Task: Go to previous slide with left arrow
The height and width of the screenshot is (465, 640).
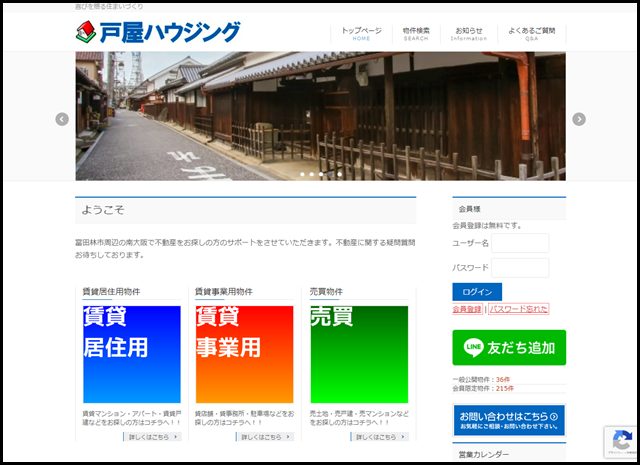Action: 62,119
